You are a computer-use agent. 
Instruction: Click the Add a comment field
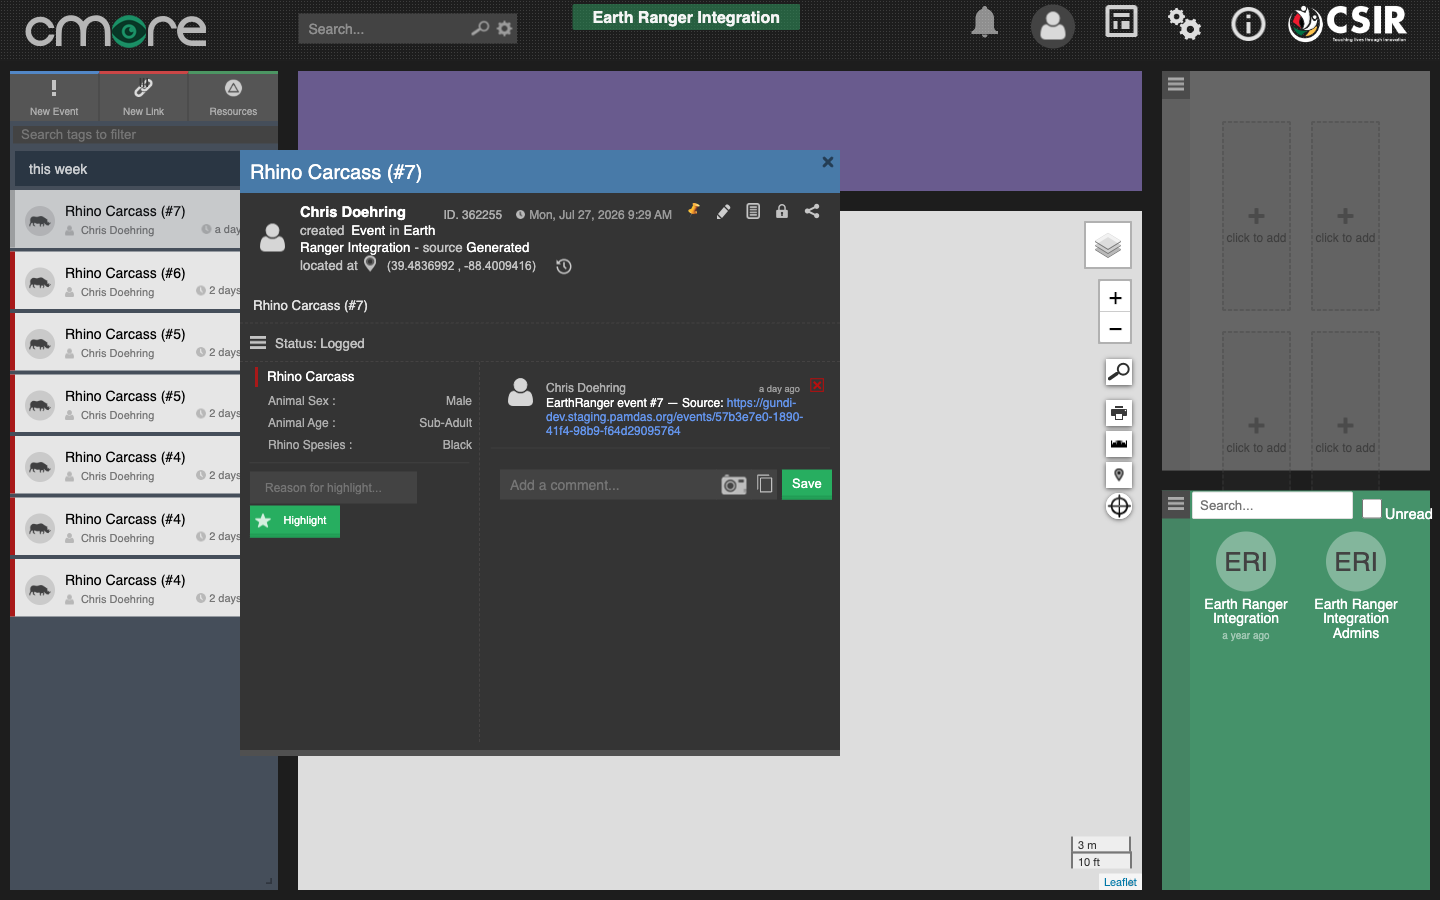pos(608,485)
